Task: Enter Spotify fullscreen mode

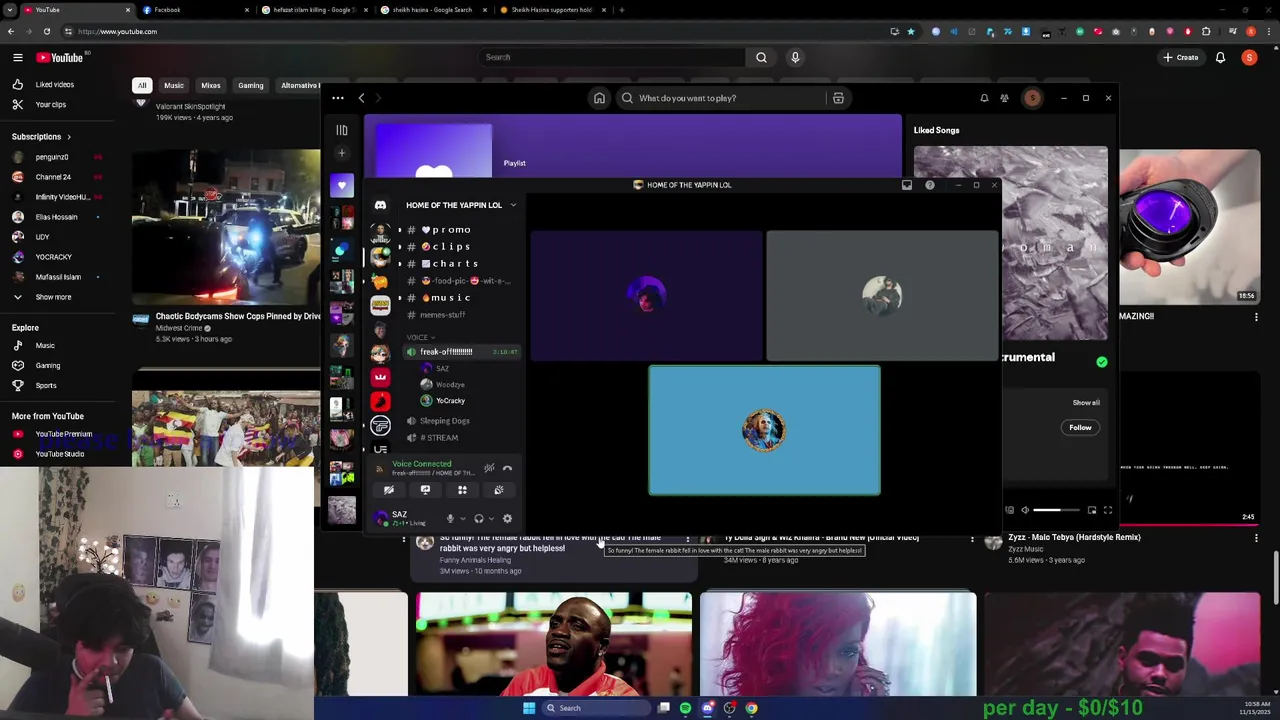Action: coord(1108,510)
